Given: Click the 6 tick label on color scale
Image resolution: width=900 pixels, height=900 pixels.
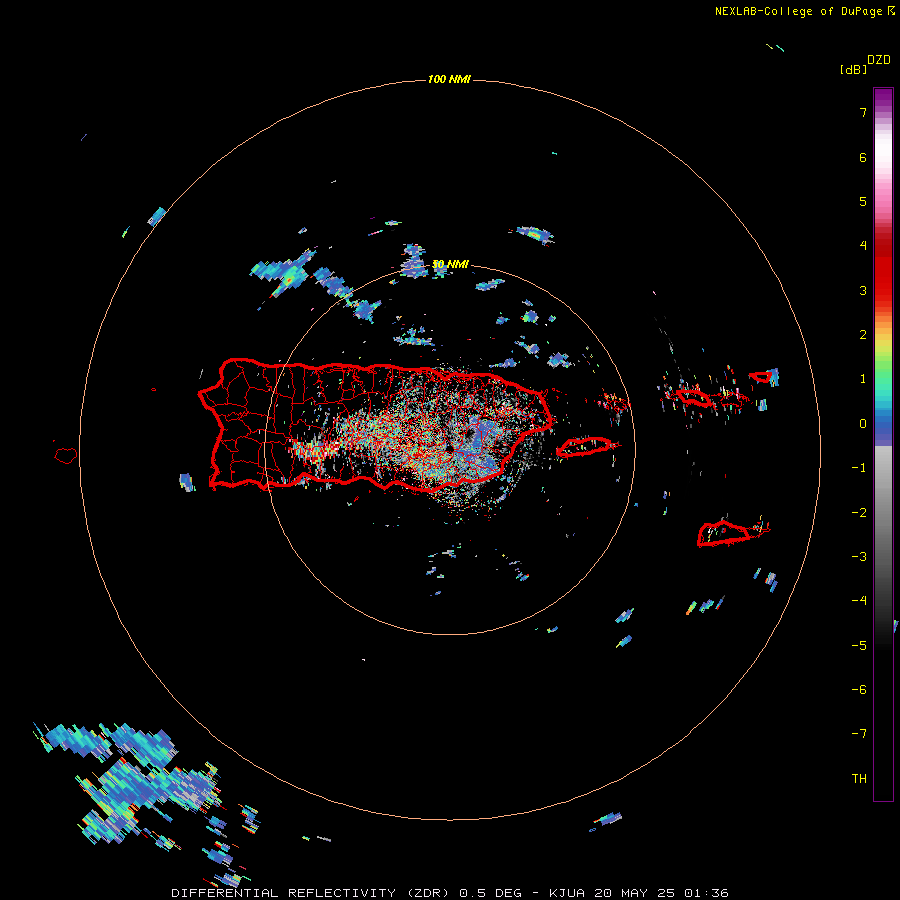Looking at the screenshot, I should tap(863, 157).
